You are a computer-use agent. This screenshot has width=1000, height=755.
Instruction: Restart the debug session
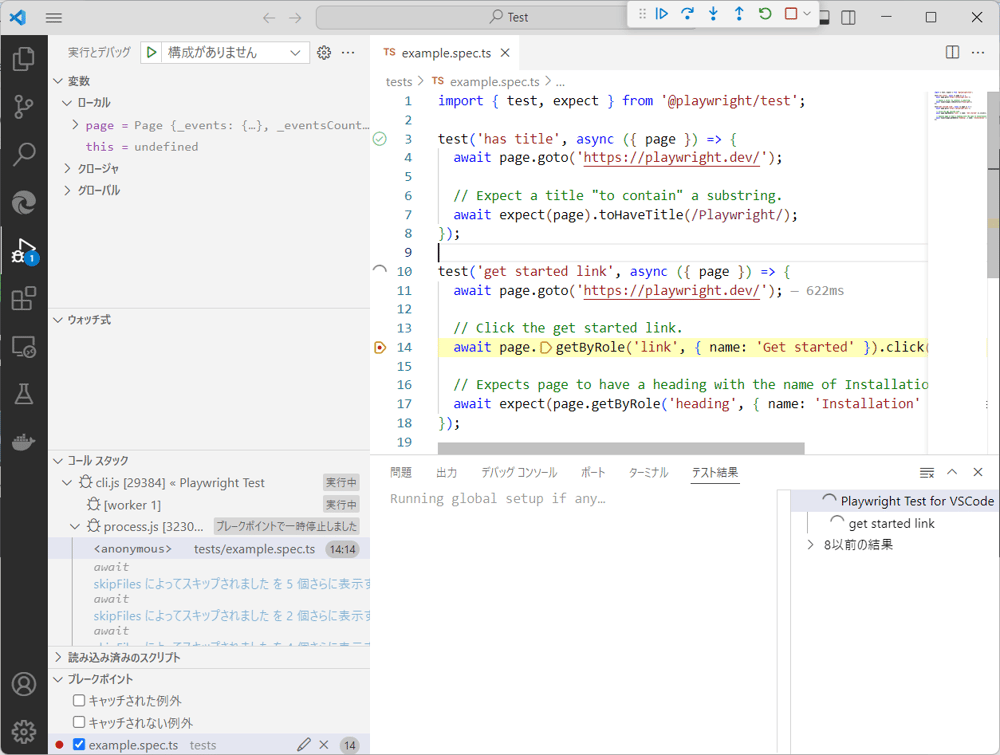765,14
